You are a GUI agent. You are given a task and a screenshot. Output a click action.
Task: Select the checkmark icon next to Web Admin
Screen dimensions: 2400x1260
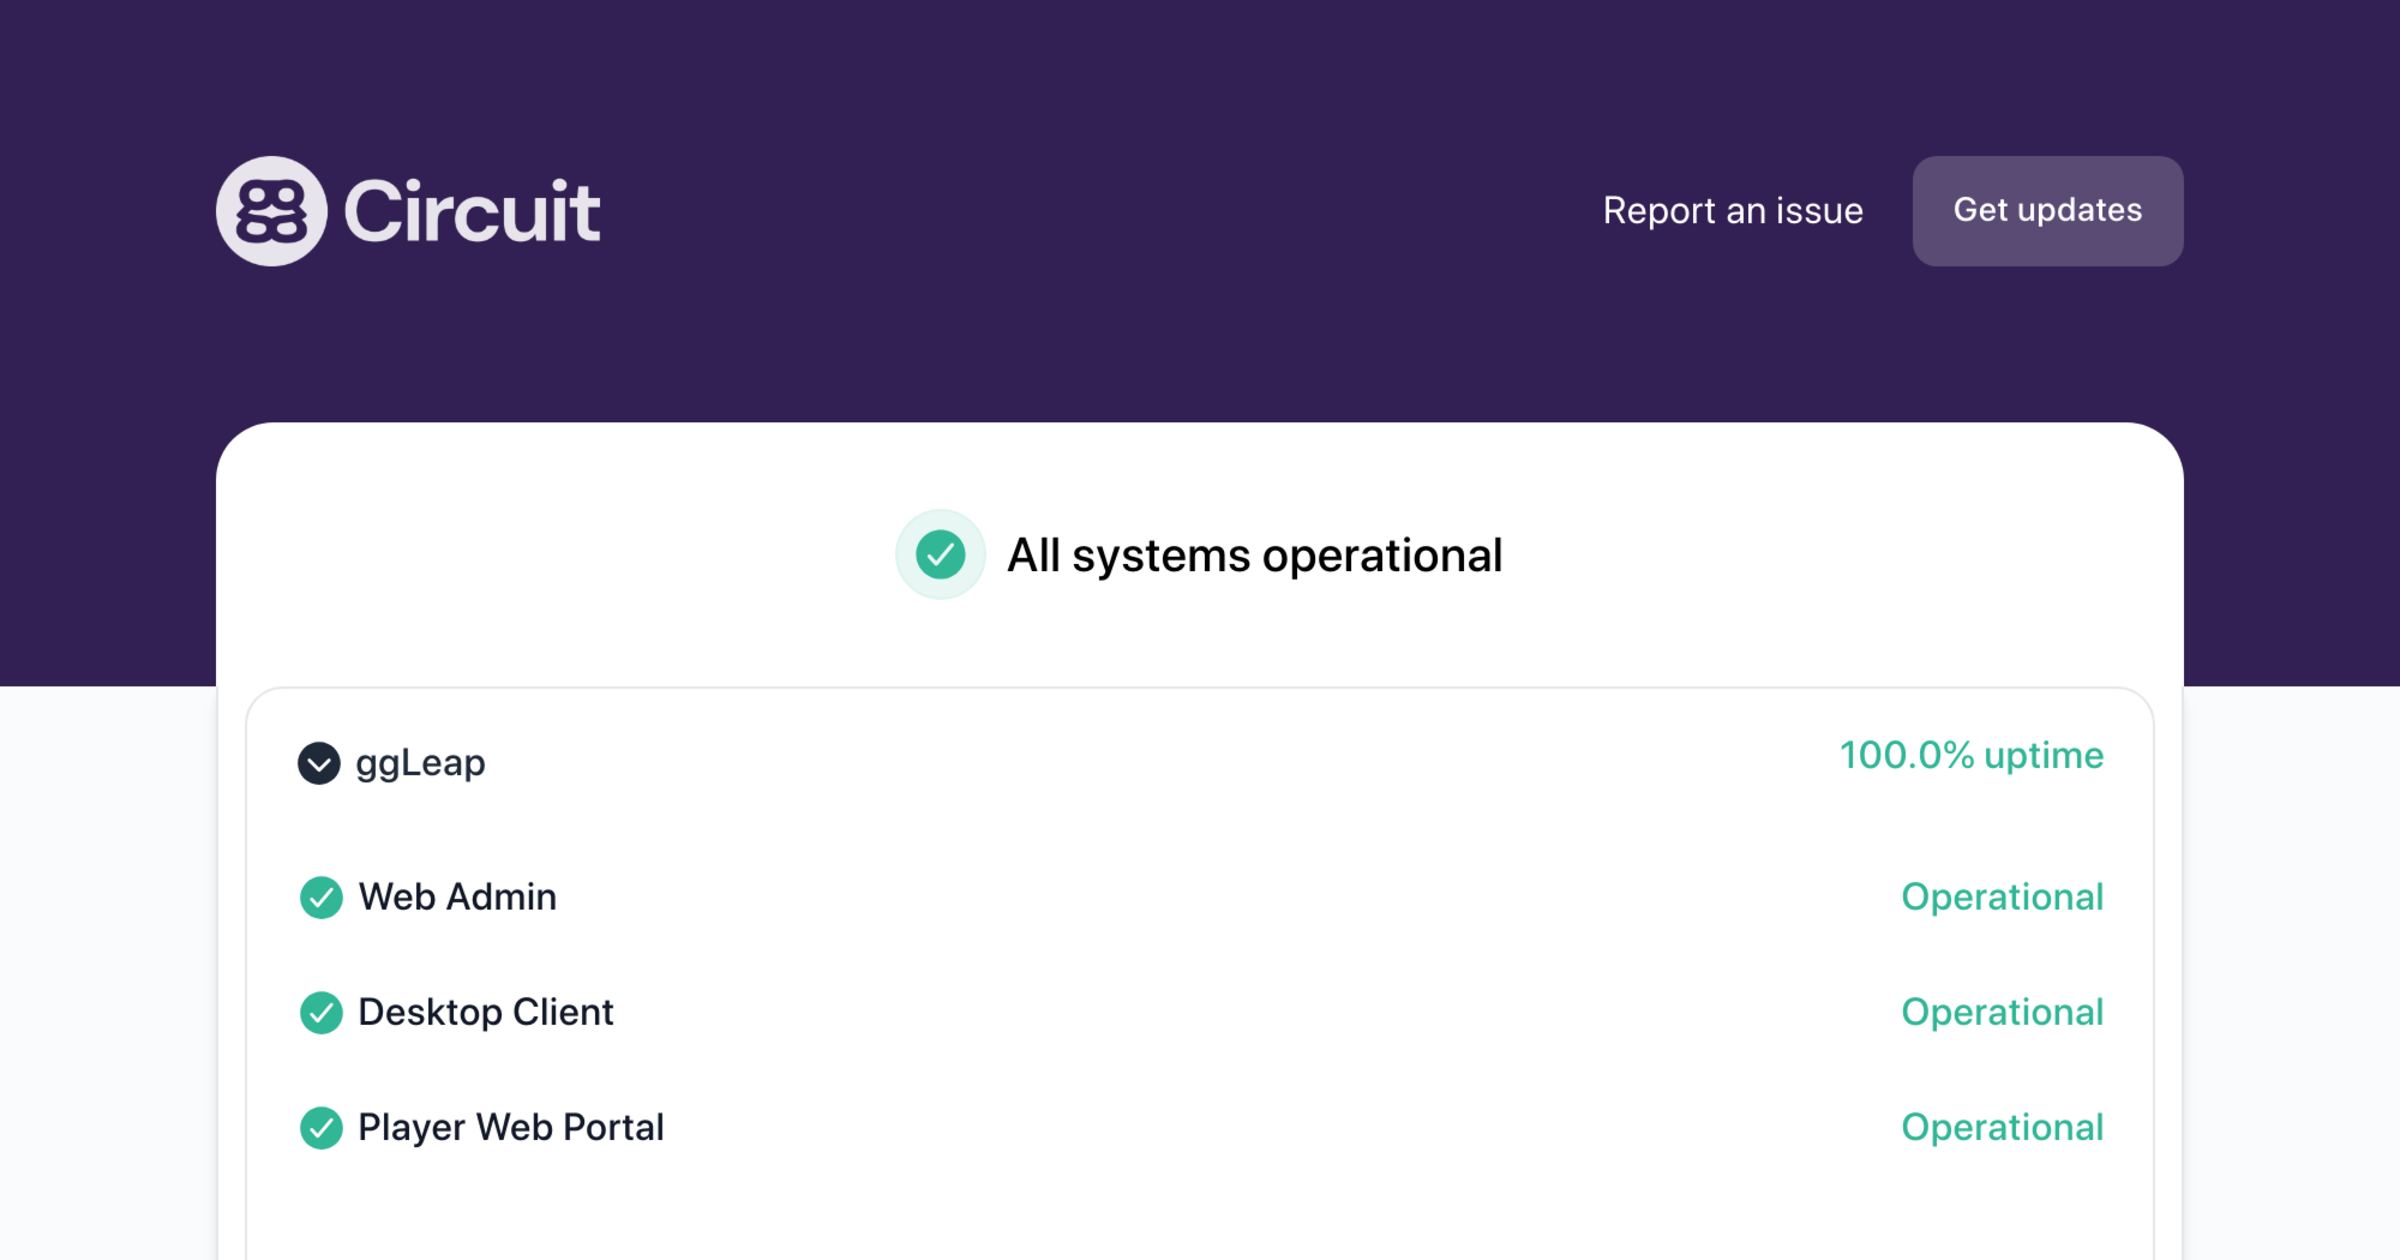[320, 898]
